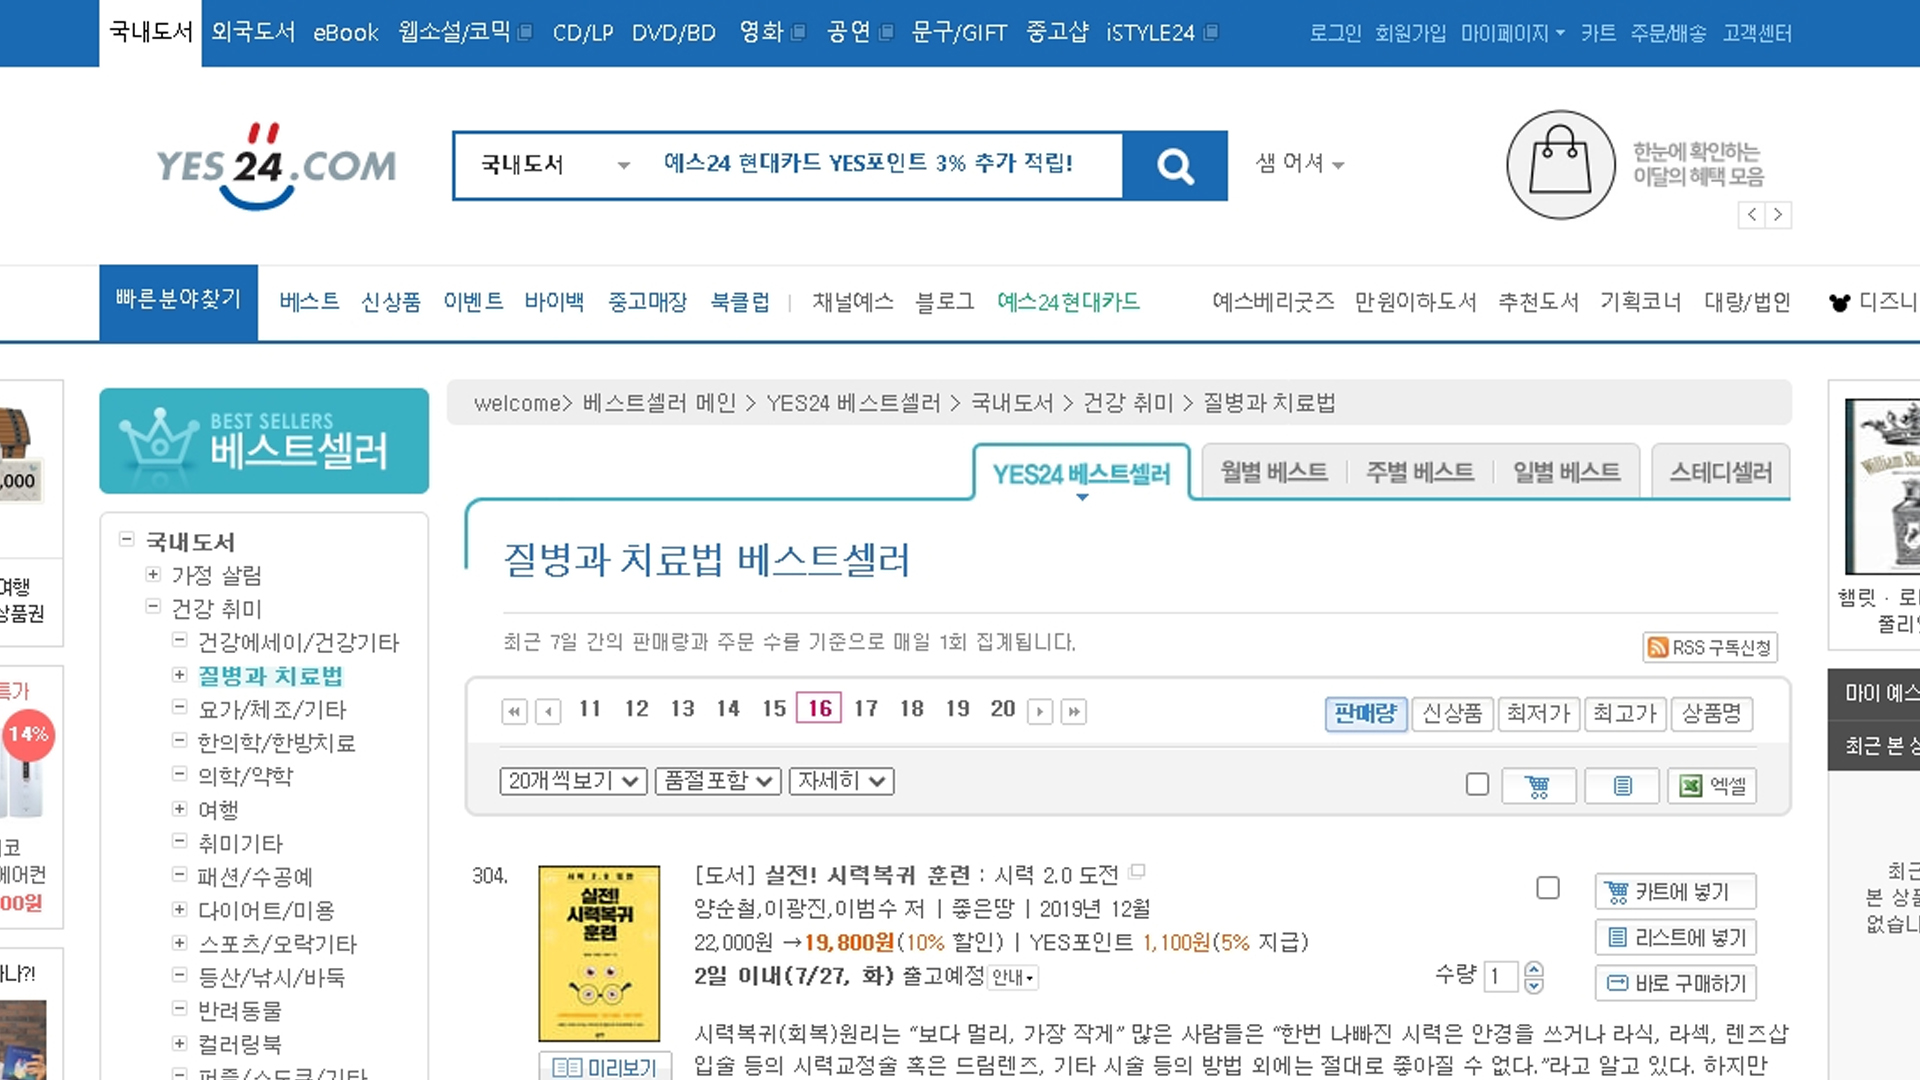Image resolution: width=1920 pixels, height=1080 pixels.
Task: Sort by 상품명
Action: [x=1711, y=713]
